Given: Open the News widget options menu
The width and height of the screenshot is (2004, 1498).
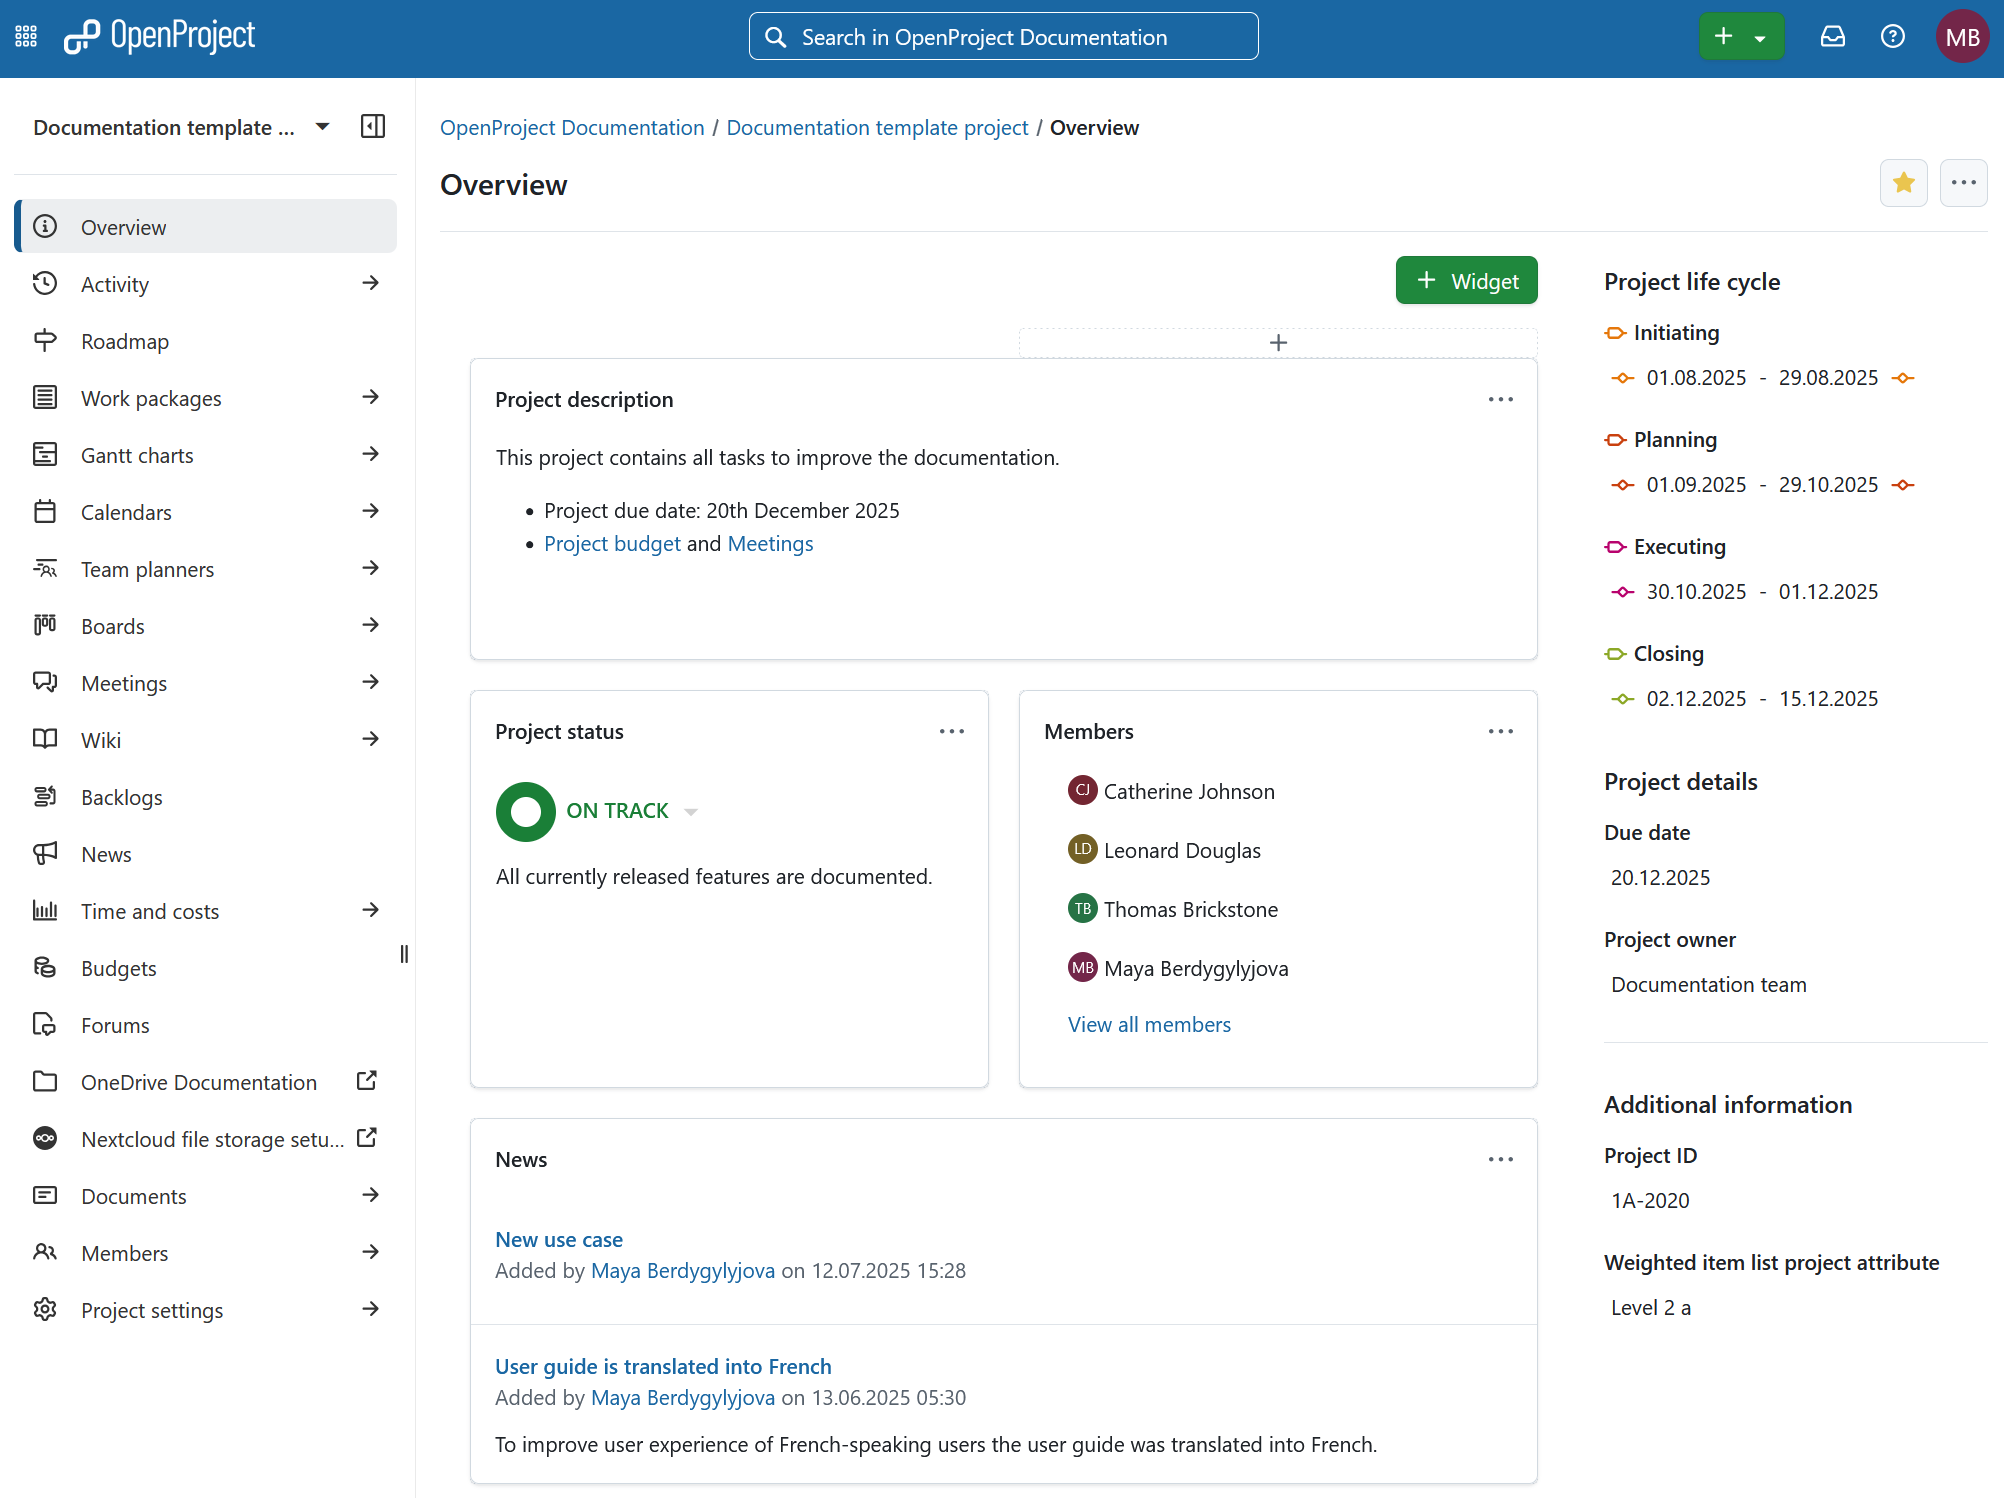Looking at the screenshot, I should click(x=1500, y=1159).
